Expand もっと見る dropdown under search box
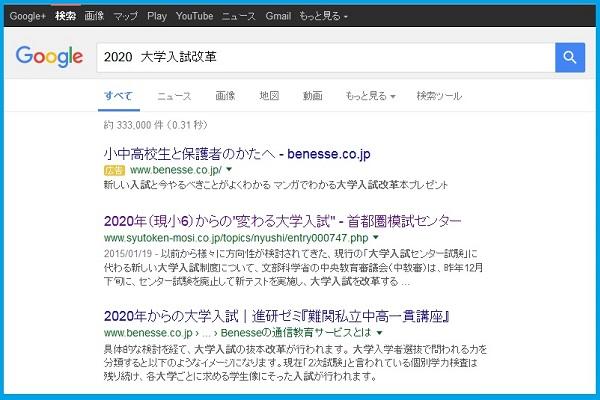The image size is (600, 400). coord(370,96)
